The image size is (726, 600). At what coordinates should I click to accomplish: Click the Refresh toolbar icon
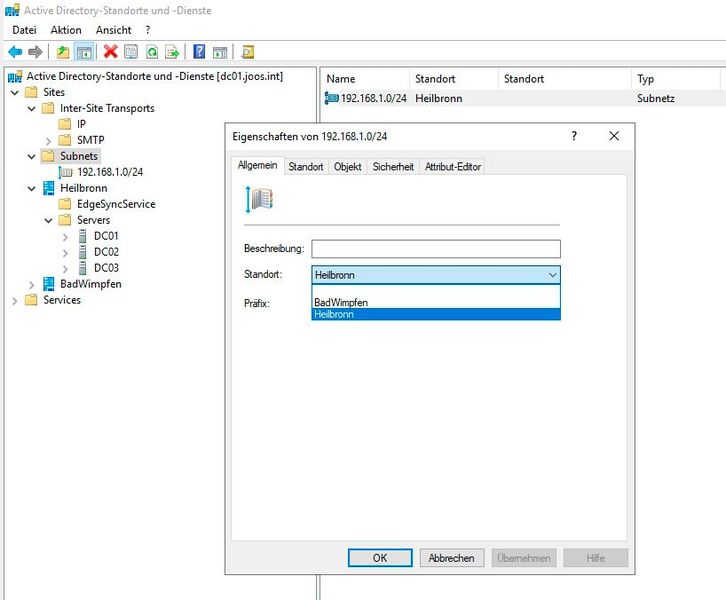(x=152, y=52)
